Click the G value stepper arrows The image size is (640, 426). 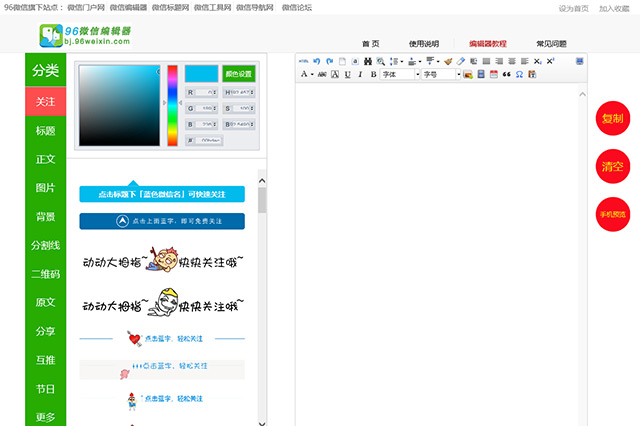215,109
